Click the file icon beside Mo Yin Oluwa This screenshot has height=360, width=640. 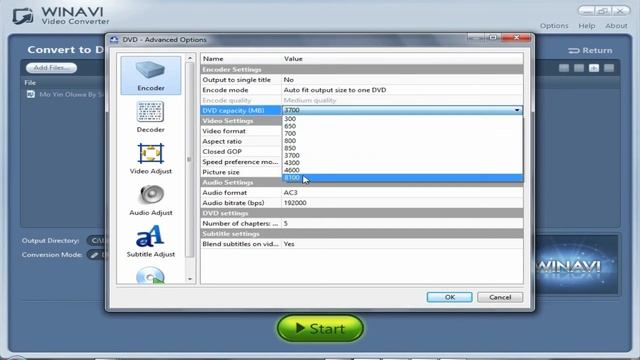click(31, 94)
